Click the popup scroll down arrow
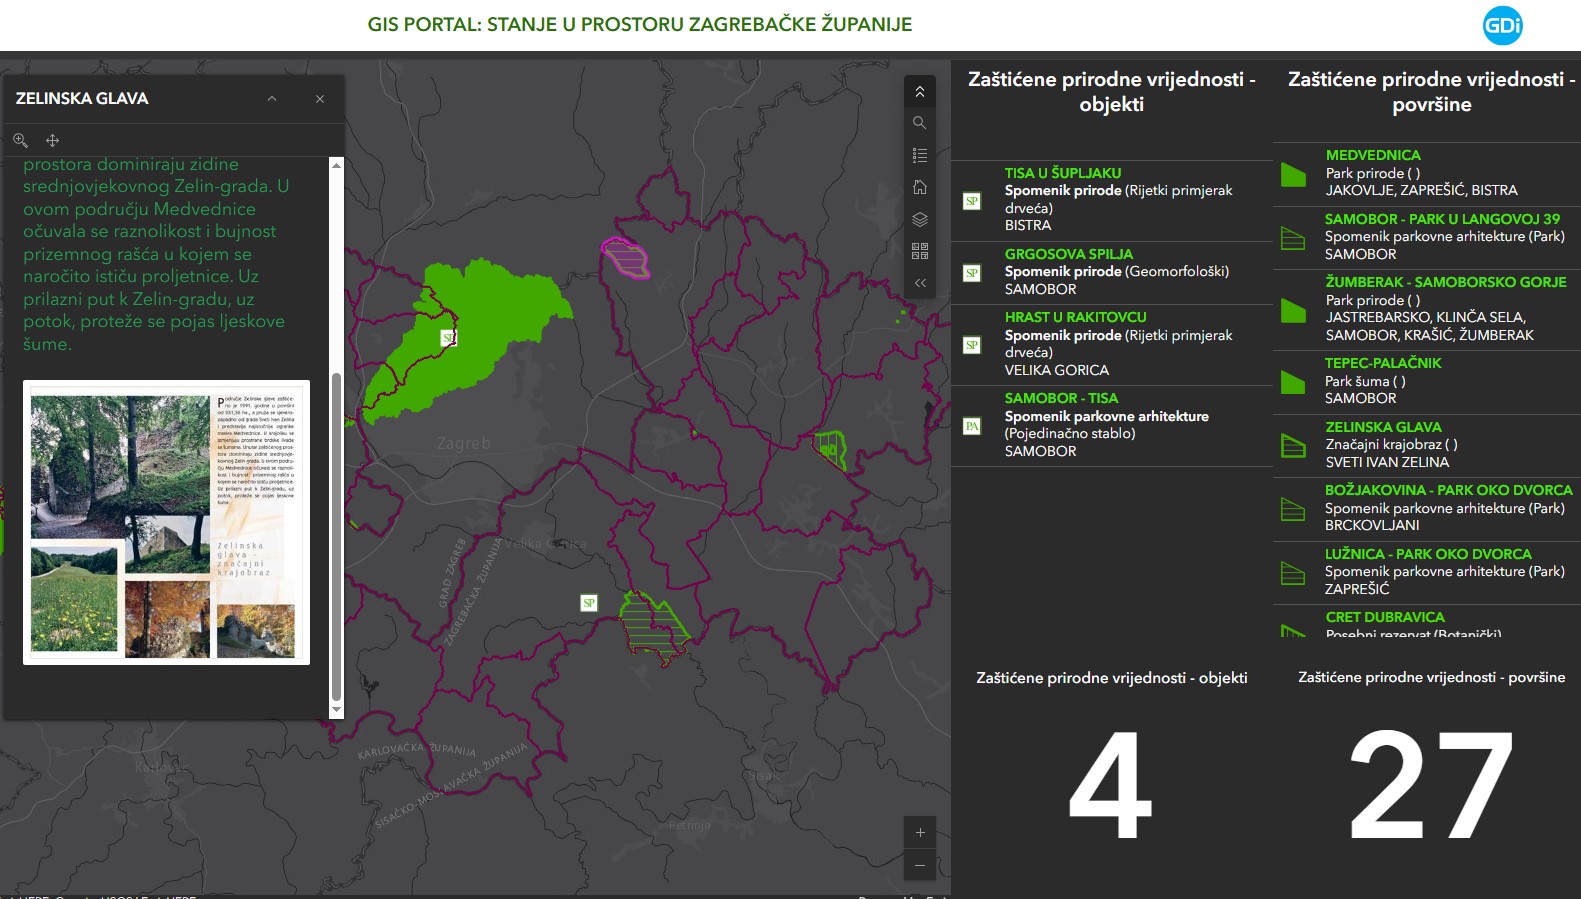 coord(336,709)
